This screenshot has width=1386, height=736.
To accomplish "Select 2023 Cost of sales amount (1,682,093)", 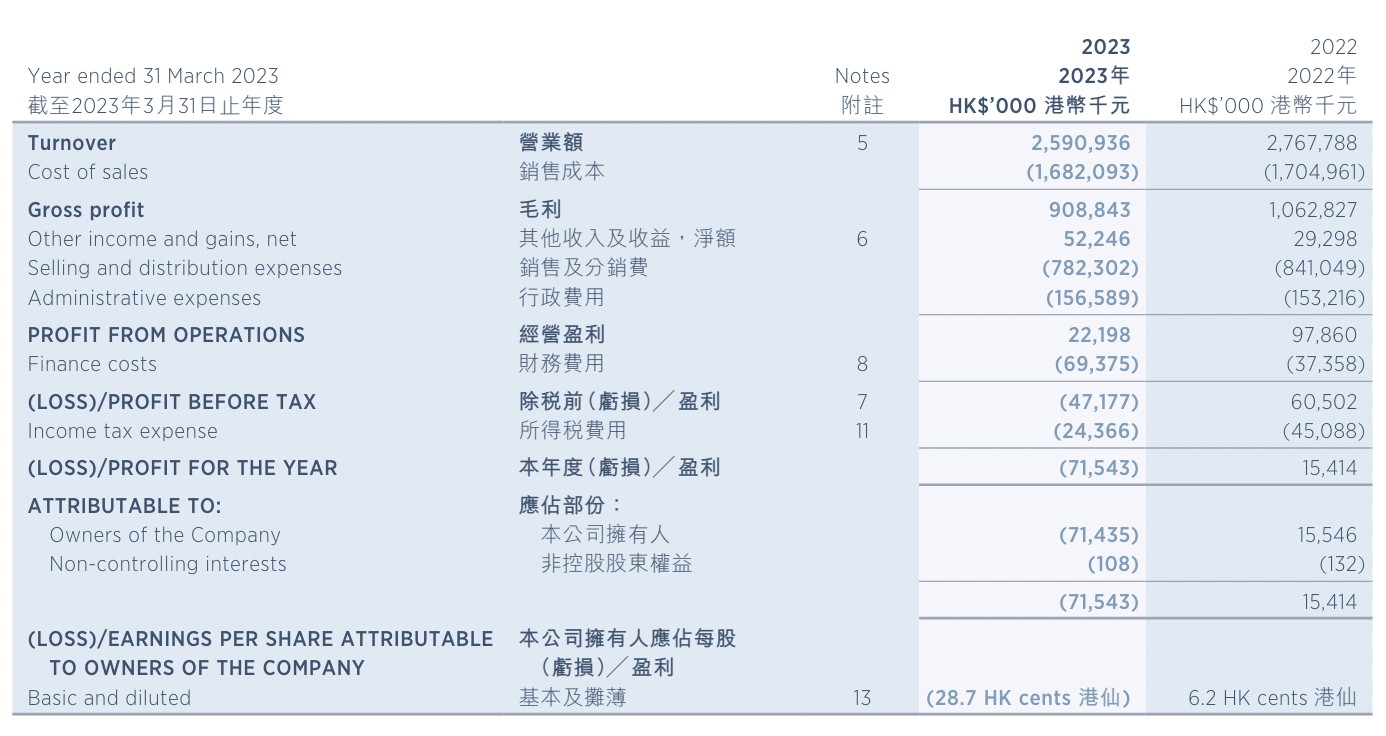I will click(1082, 172).
